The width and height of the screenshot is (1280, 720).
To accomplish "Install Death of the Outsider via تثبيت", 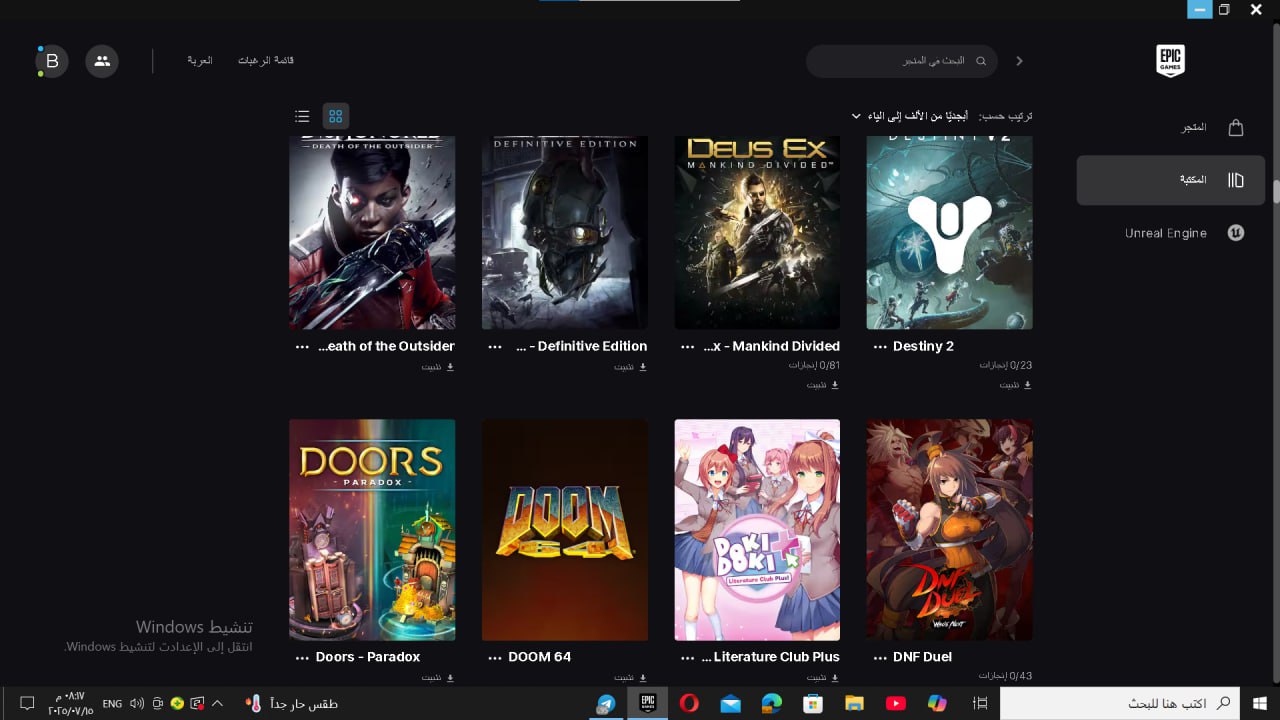I will tap(438, 367).
